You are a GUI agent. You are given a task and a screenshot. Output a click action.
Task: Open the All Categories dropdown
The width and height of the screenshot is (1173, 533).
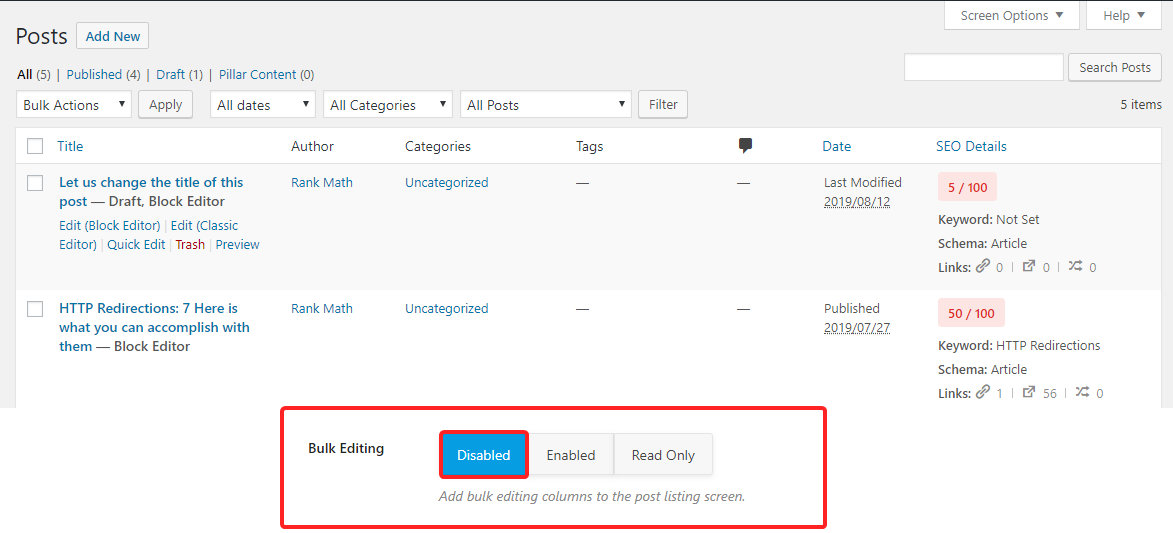[x=386, y=105]
